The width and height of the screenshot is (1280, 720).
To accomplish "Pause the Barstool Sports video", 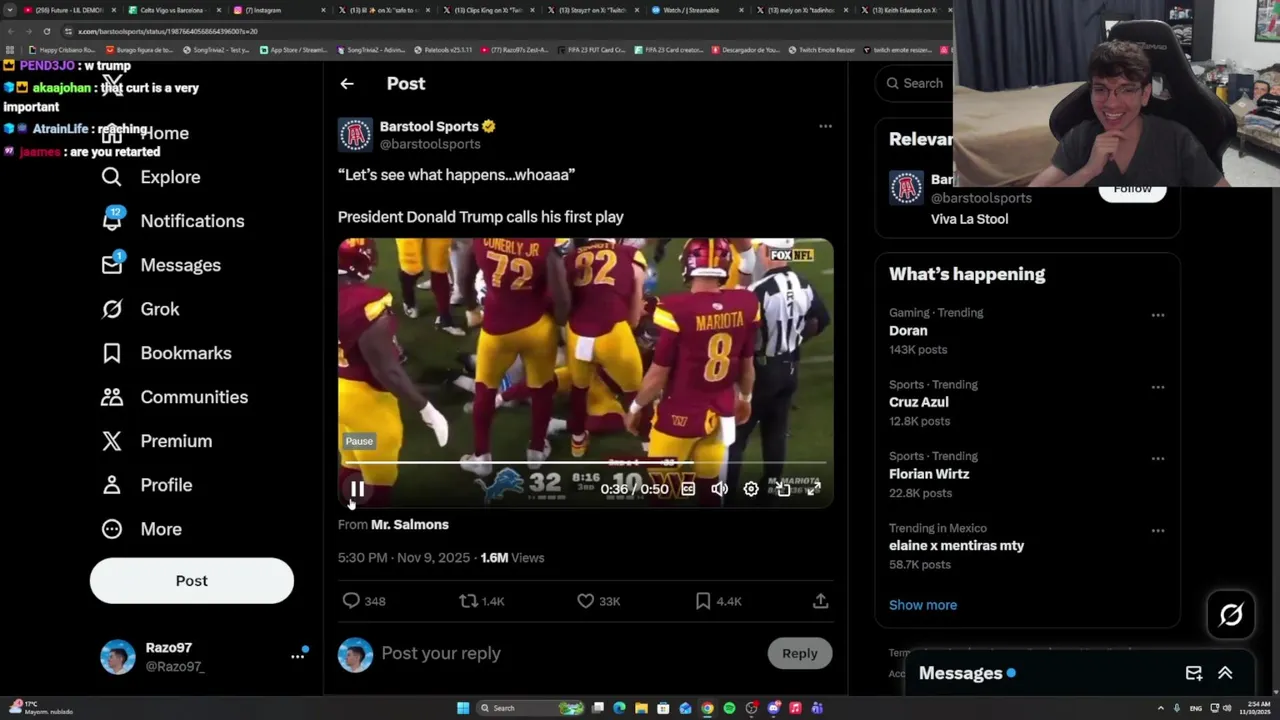I will coord(357,489).
